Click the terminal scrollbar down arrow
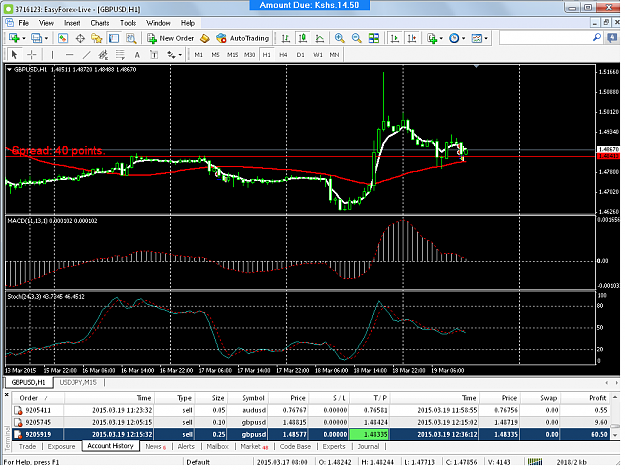The image size is (625, 470). [615, 436]
